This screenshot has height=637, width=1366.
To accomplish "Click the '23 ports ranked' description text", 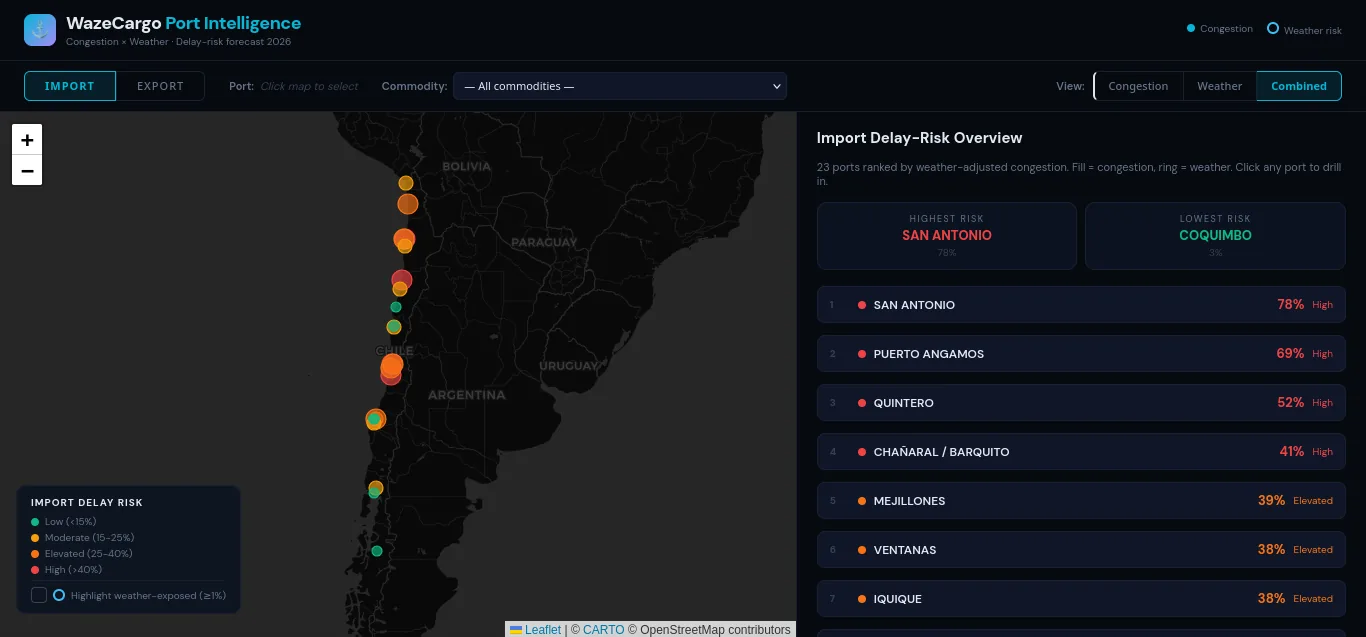I will point(1079,174).
